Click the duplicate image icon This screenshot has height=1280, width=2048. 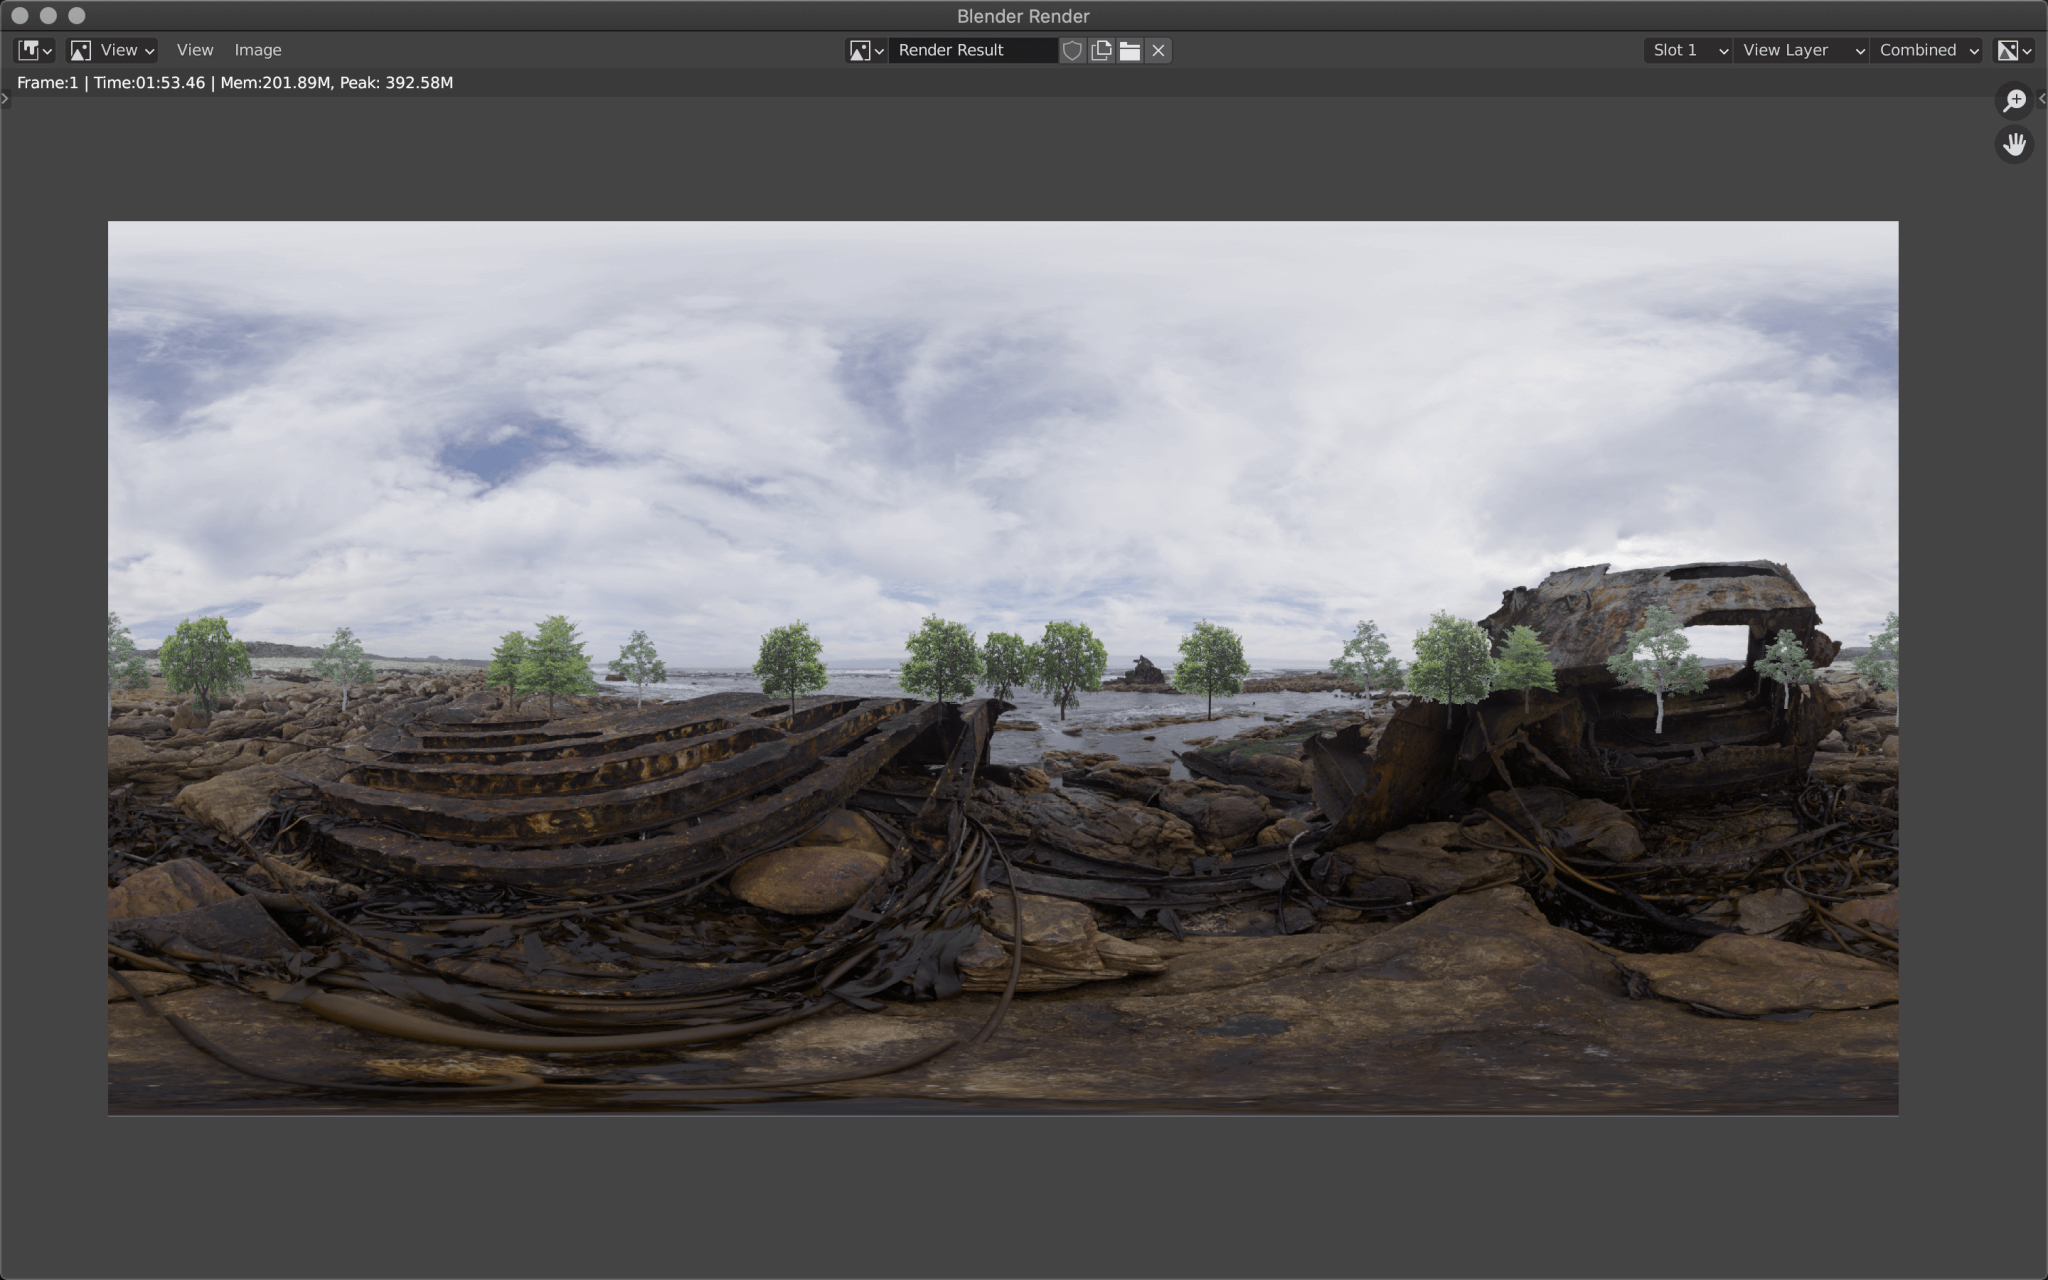tap(1099, 50)
